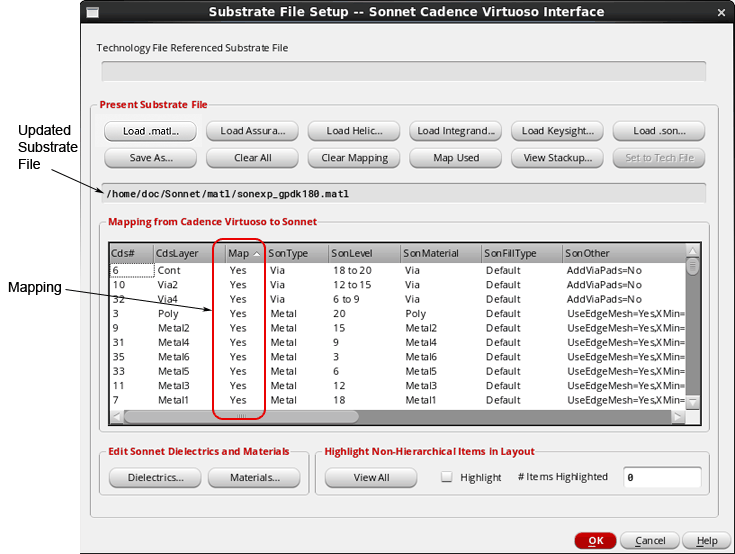This screenshot has width=735, height=554.
Task: Click the horizontal scrollbar thumb of mapping table
Action: 241,416
